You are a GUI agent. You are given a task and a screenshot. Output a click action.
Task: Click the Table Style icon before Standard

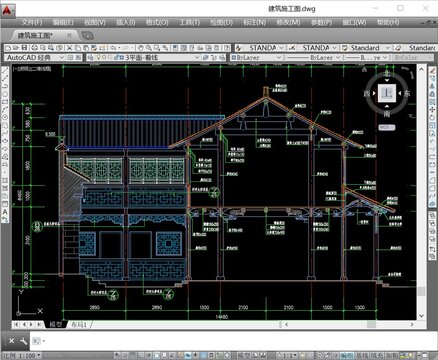point(345,48)
